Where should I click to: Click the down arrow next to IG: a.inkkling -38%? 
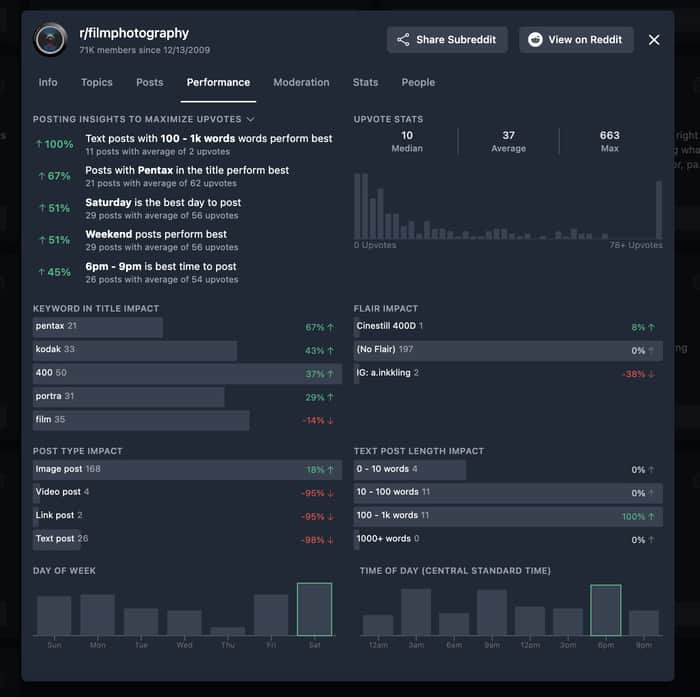click(651, 374)
